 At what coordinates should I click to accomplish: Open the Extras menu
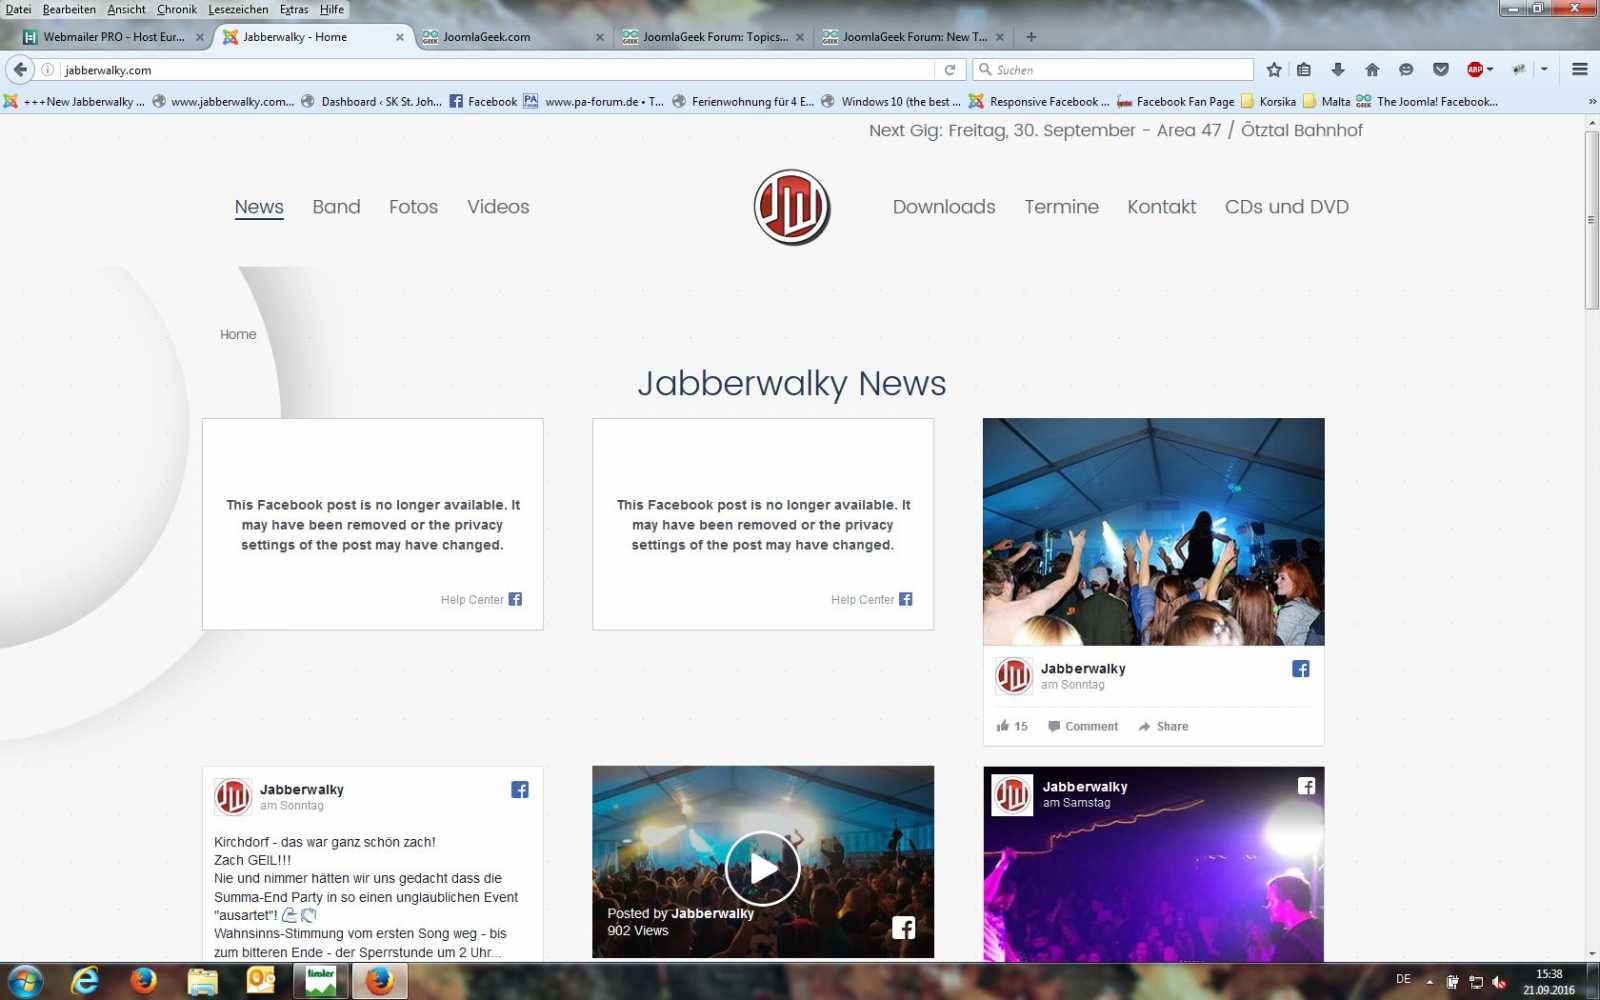pyautogui.click(x=294, y=9)
